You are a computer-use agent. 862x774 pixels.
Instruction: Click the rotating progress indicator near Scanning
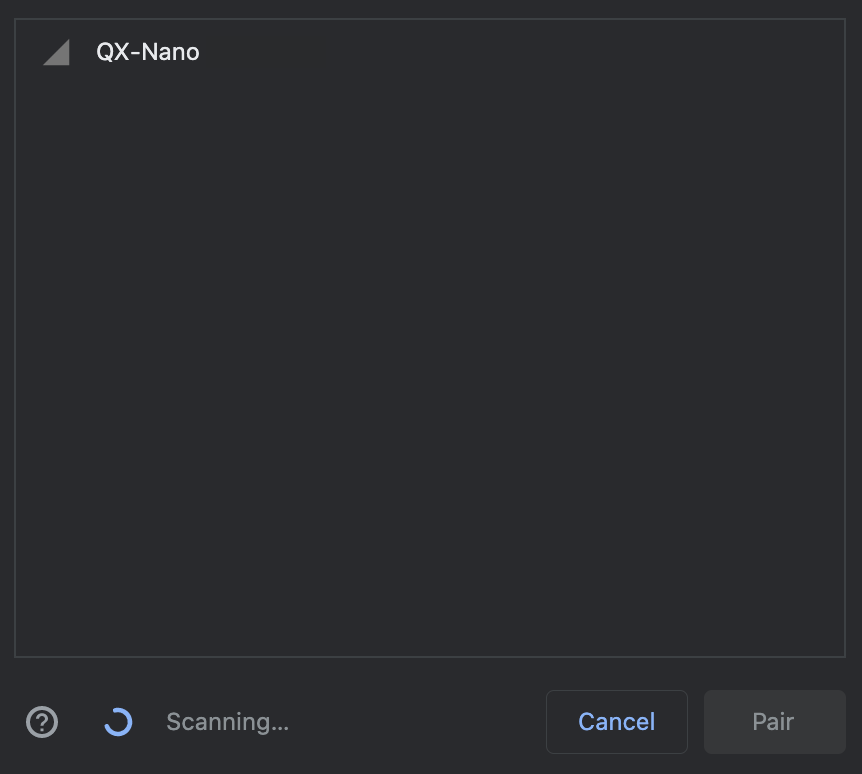pyautogui.click(x=118, y=722)
